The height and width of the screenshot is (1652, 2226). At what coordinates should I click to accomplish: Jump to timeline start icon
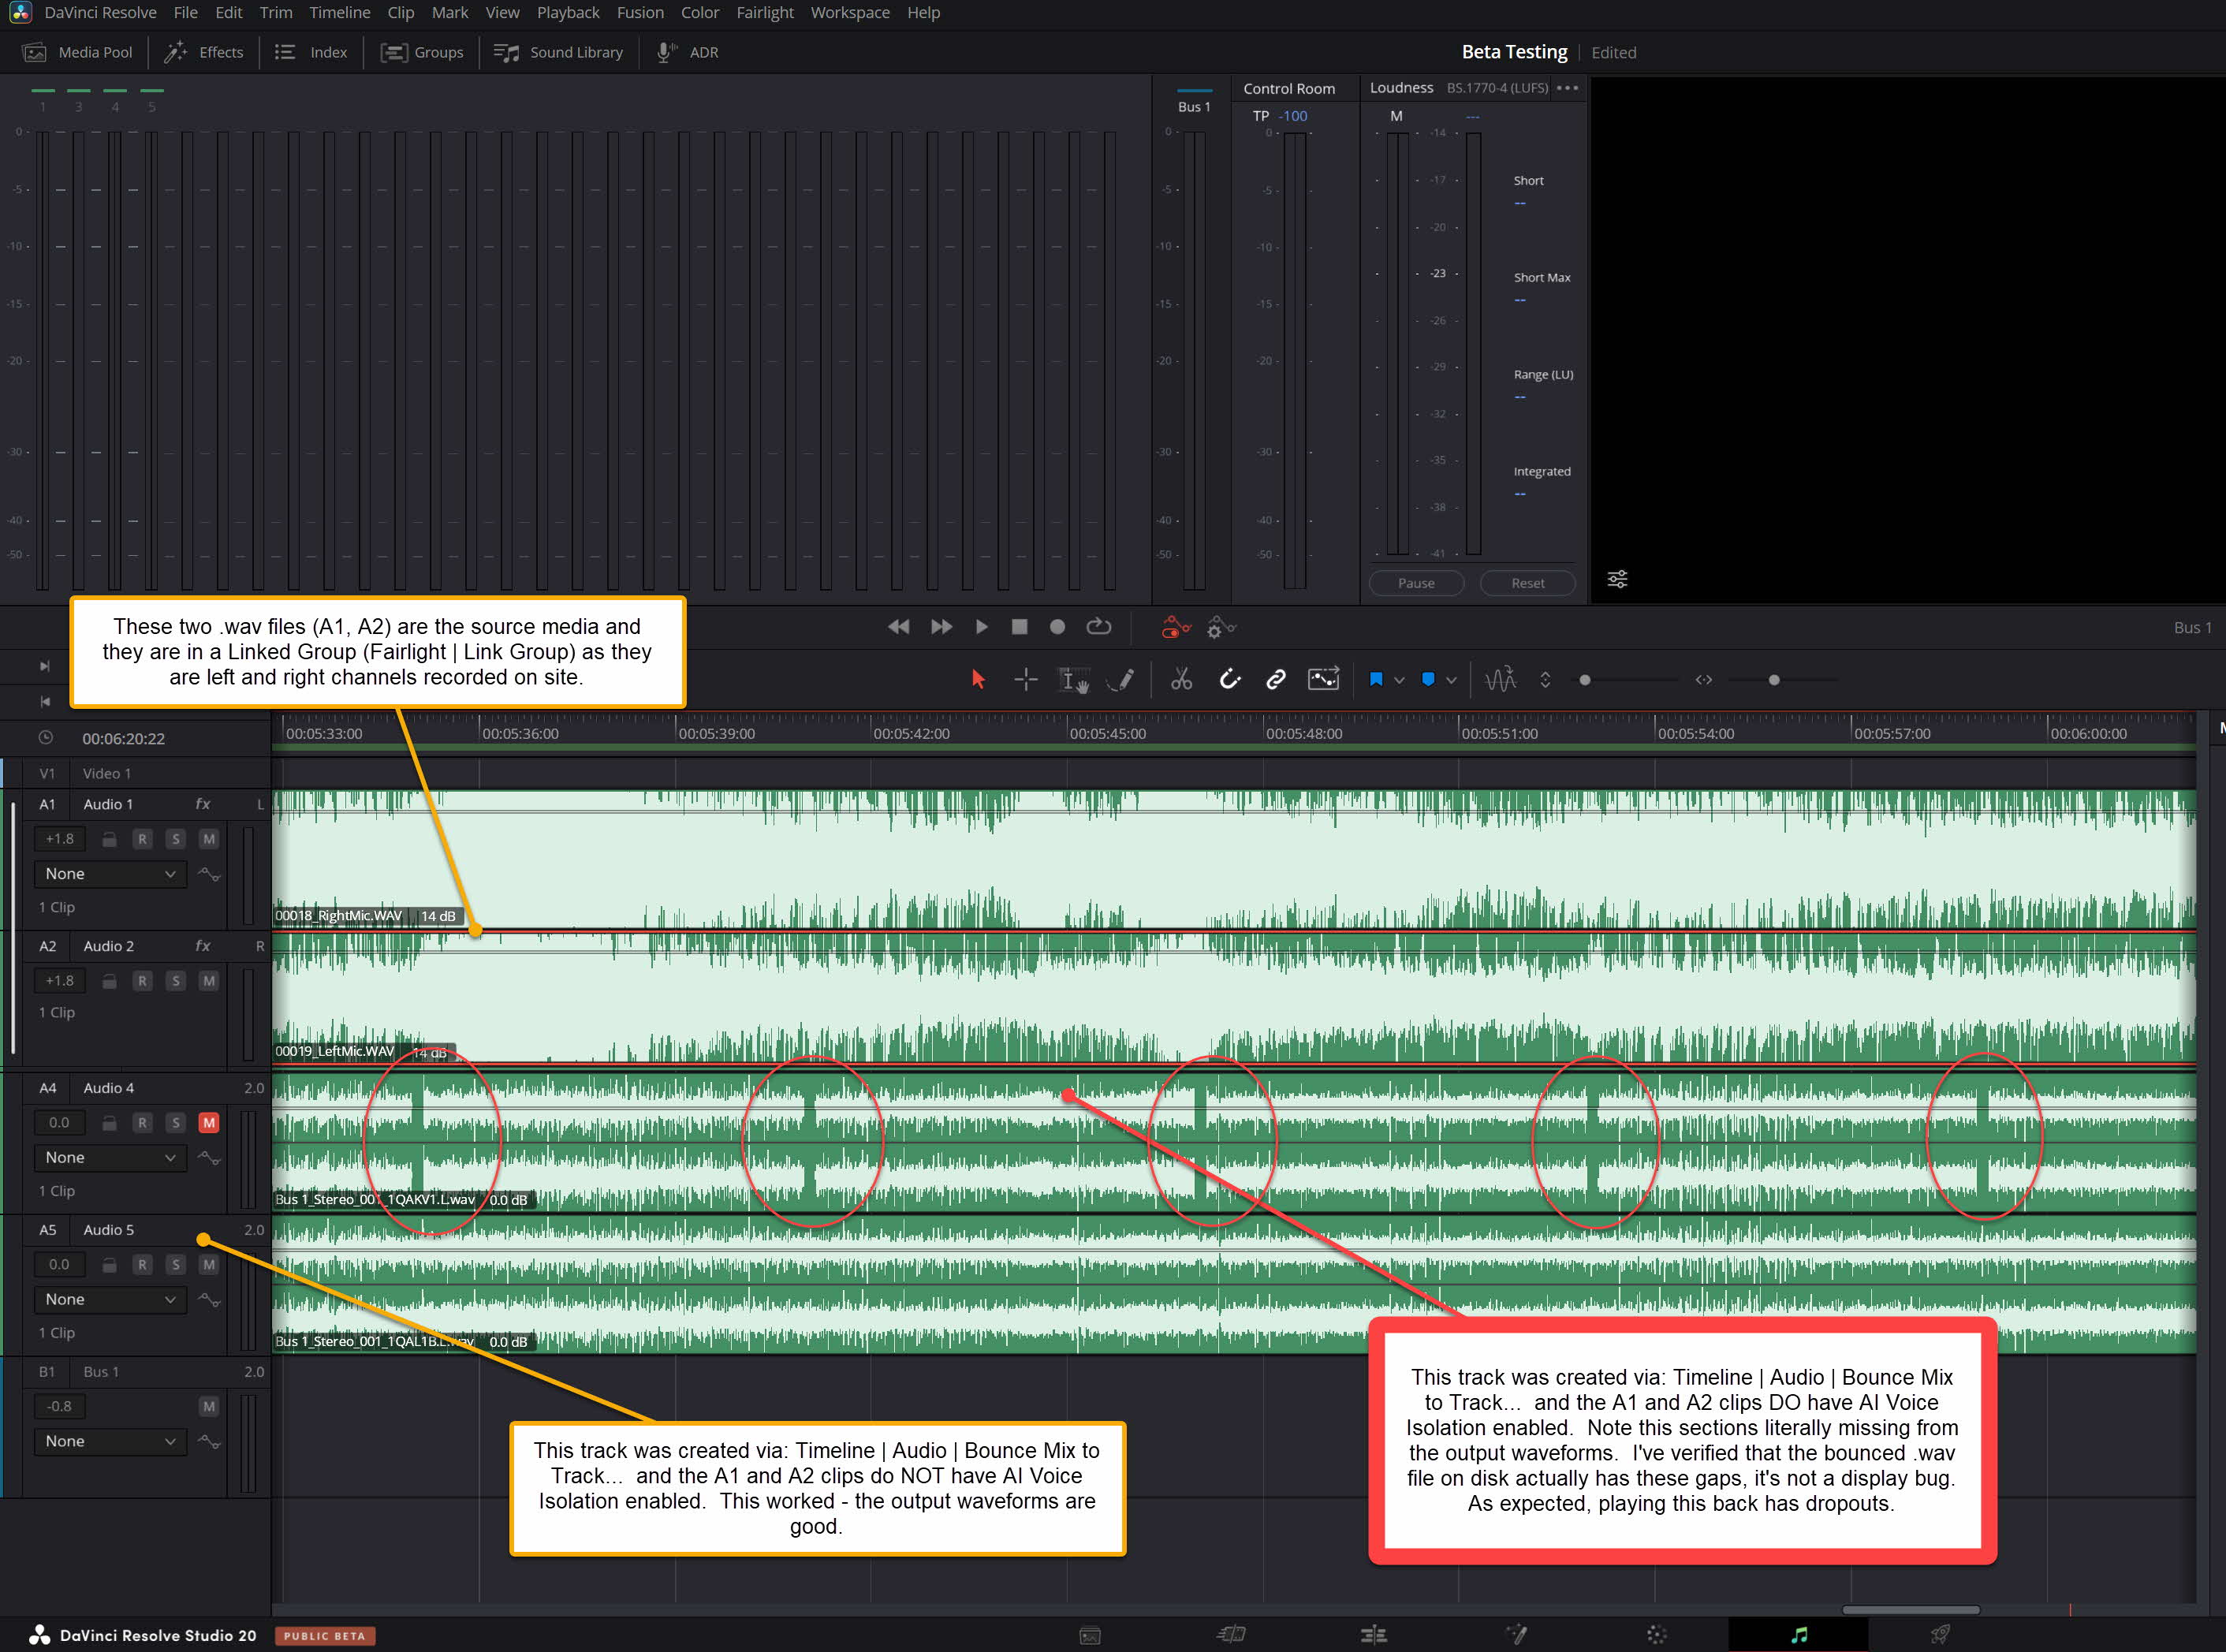click(x=44, y=701)
